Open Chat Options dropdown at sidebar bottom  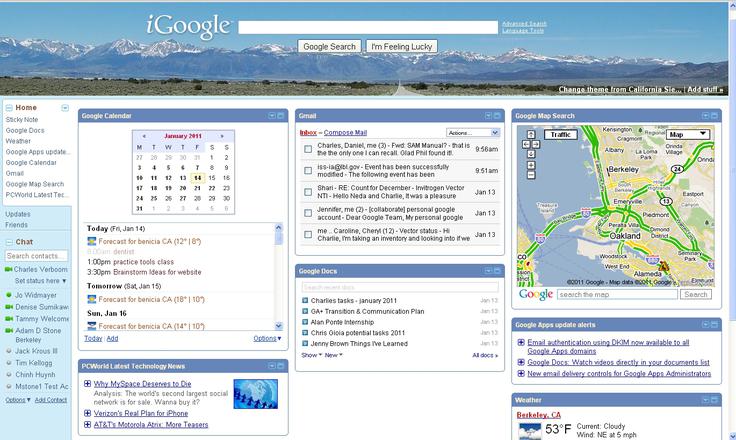pyautogui.click(x=18, y=400)
